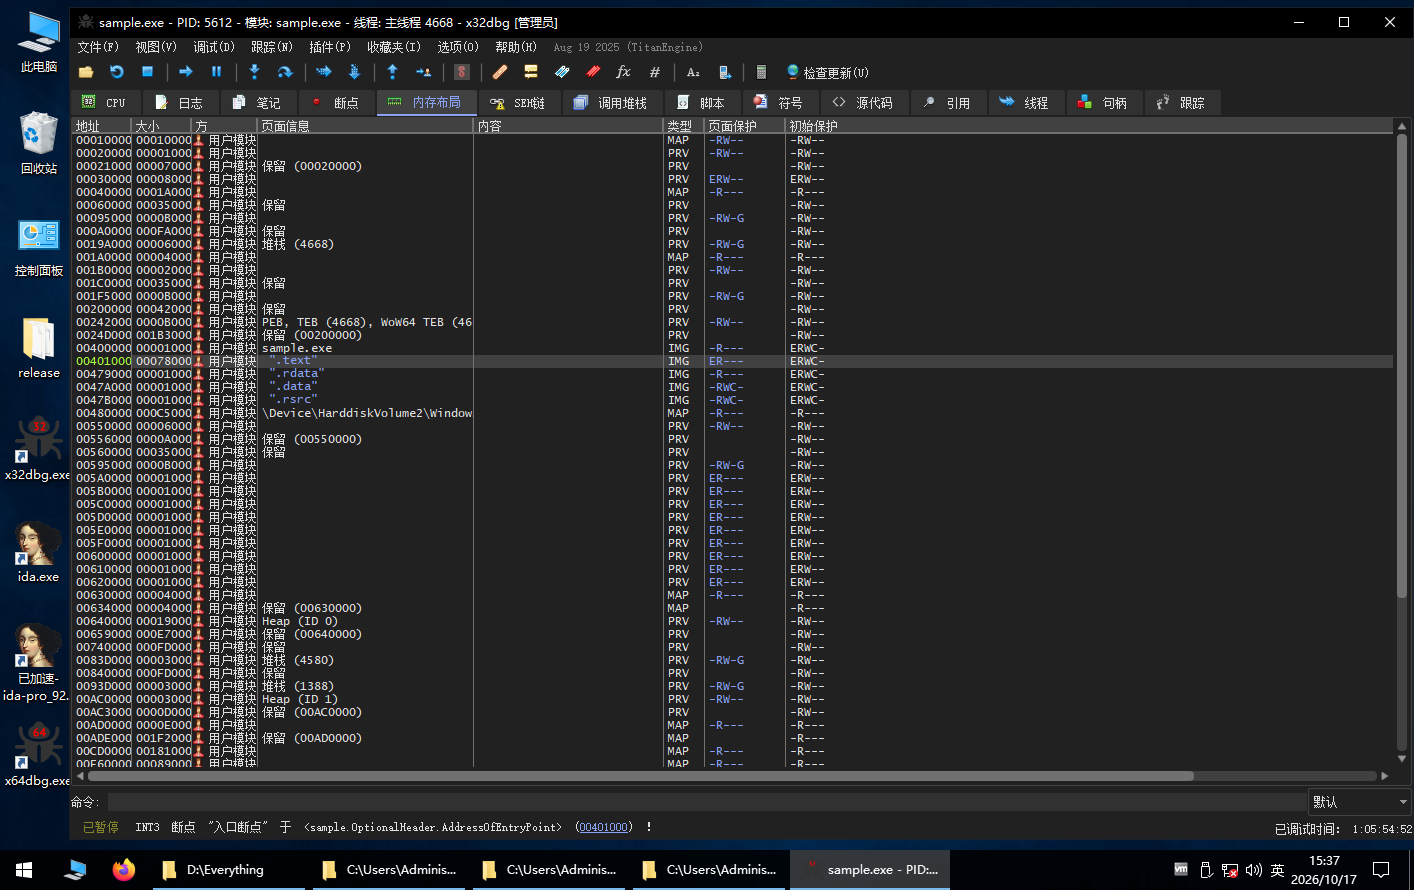The image size is (1414, 890).
Task: Switch to the 线程 tab
Action: pos(1024,102)
